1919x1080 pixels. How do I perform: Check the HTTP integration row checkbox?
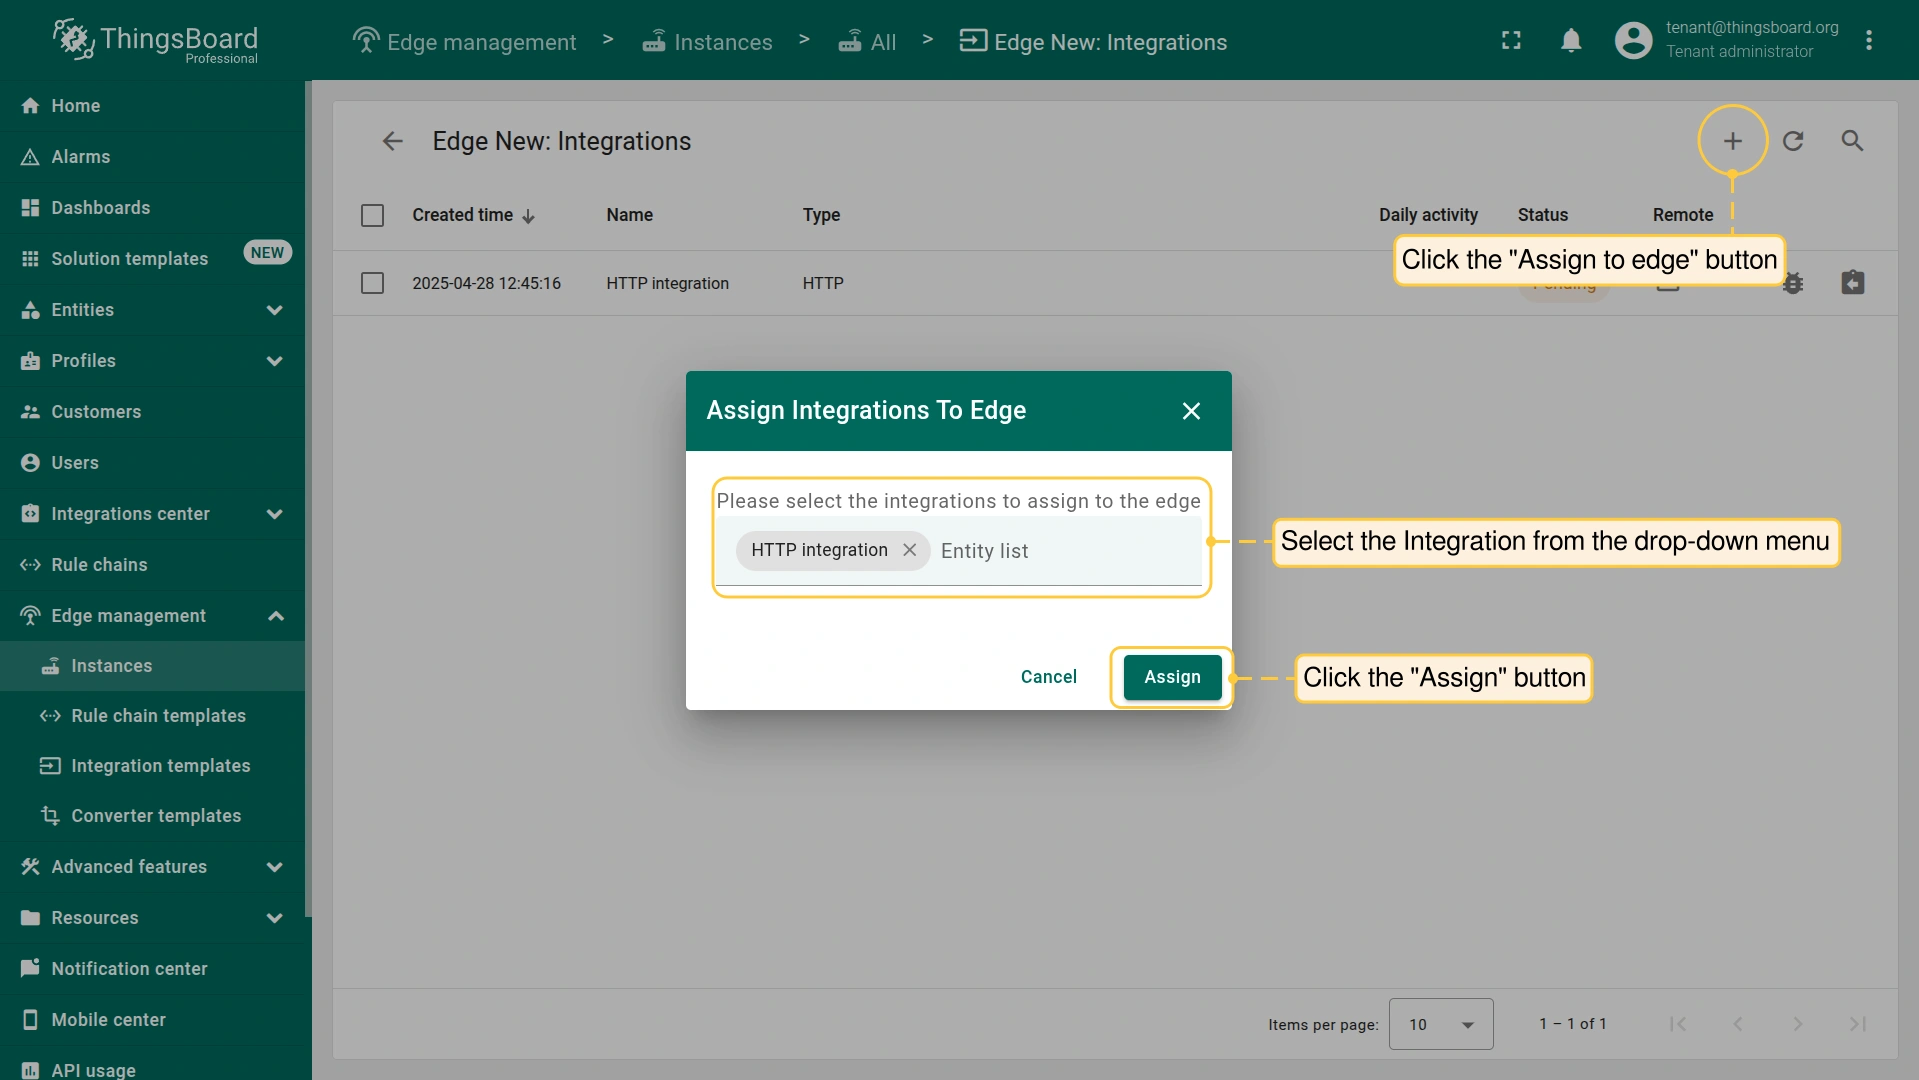(372, 283)
